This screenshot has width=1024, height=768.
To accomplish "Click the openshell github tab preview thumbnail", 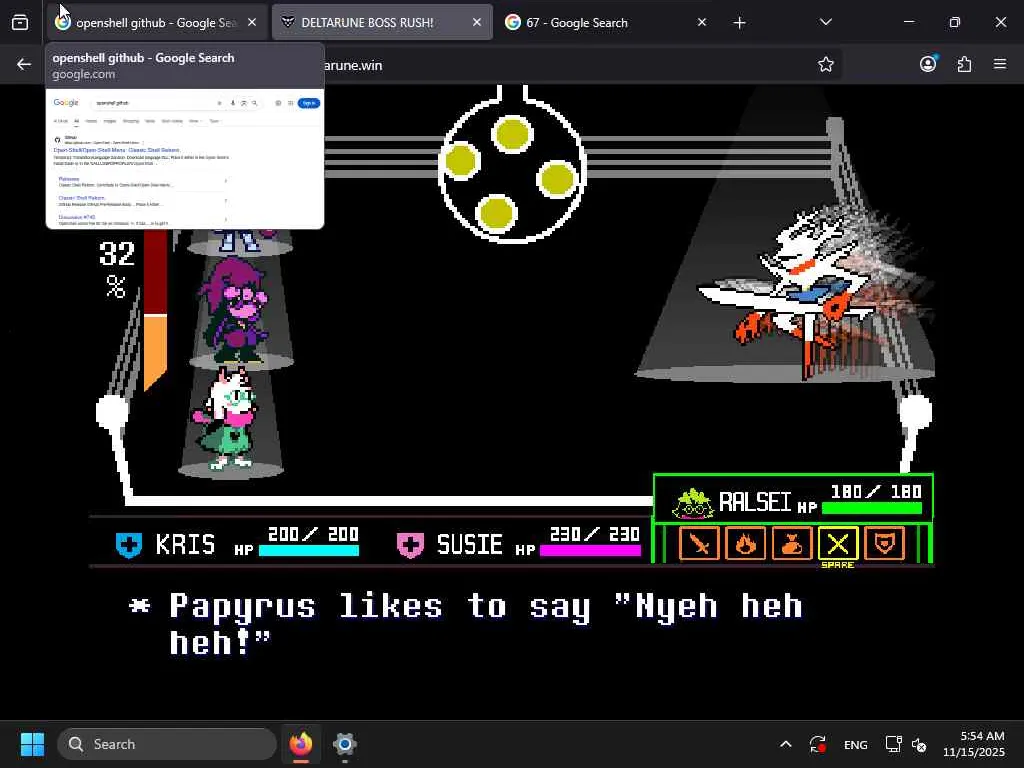I will tap(185, 159).
